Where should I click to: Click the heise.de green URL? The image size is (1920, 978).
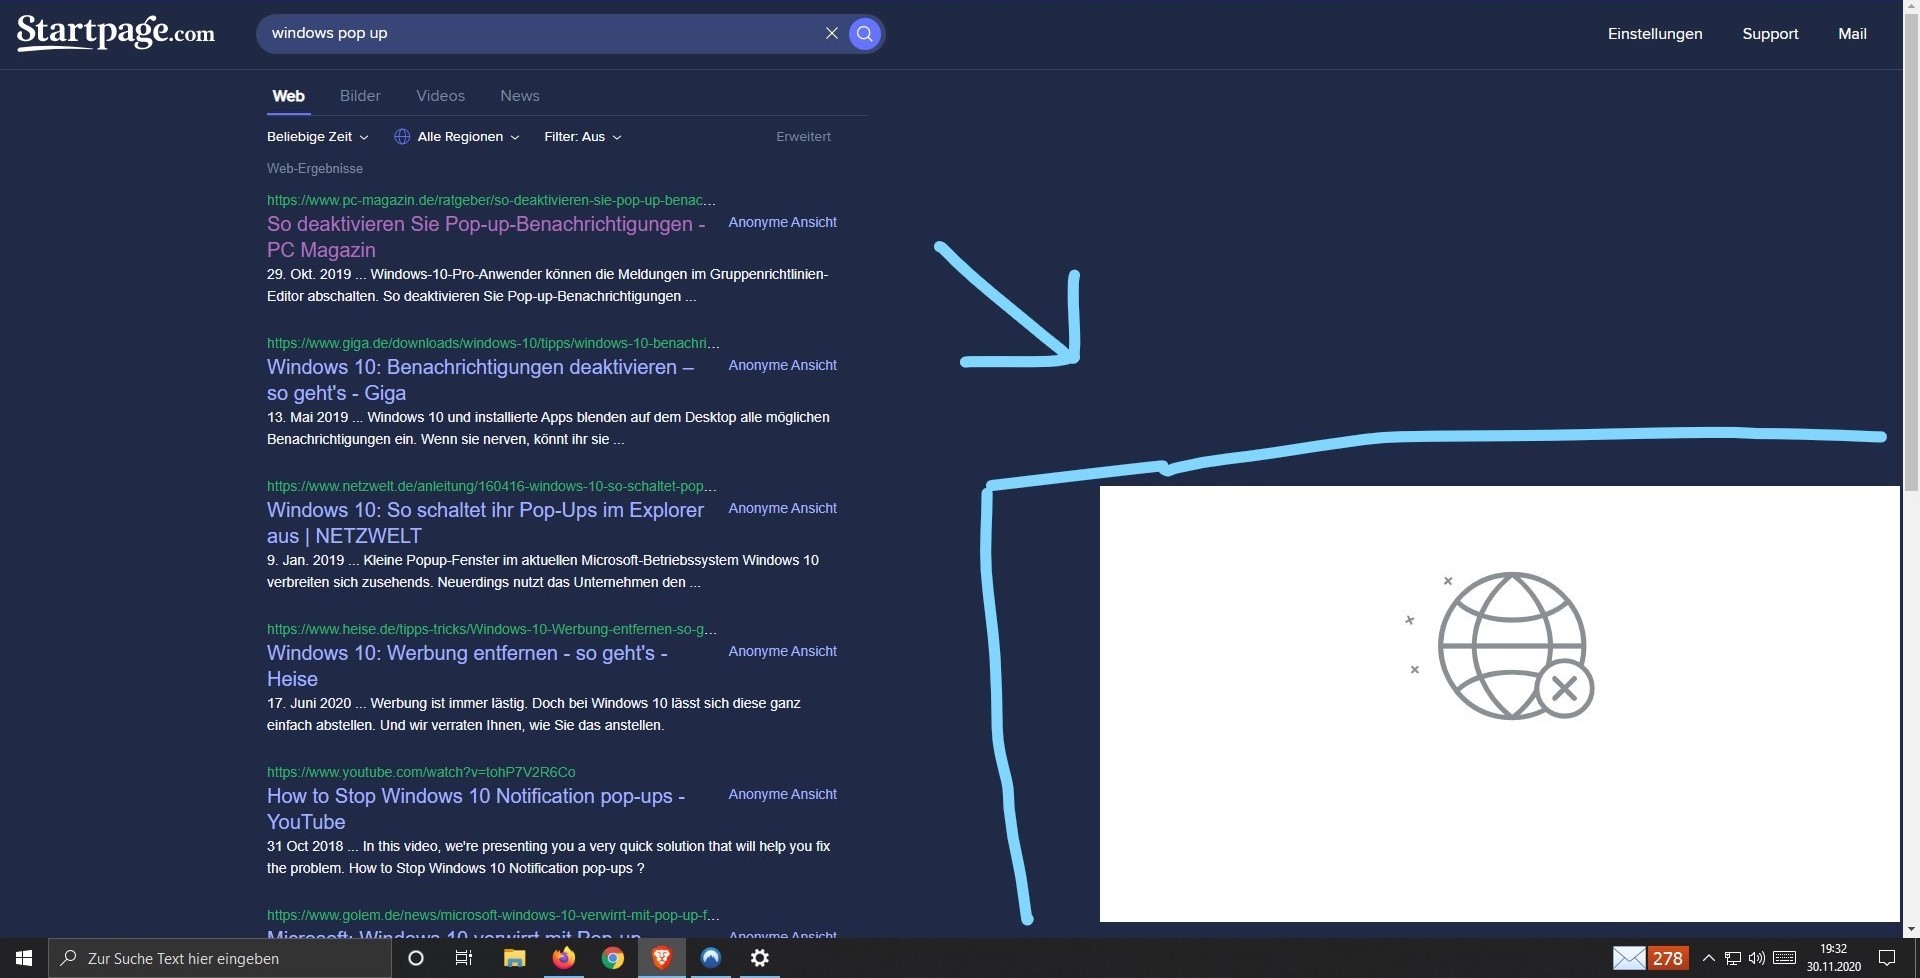click(492, 629)
